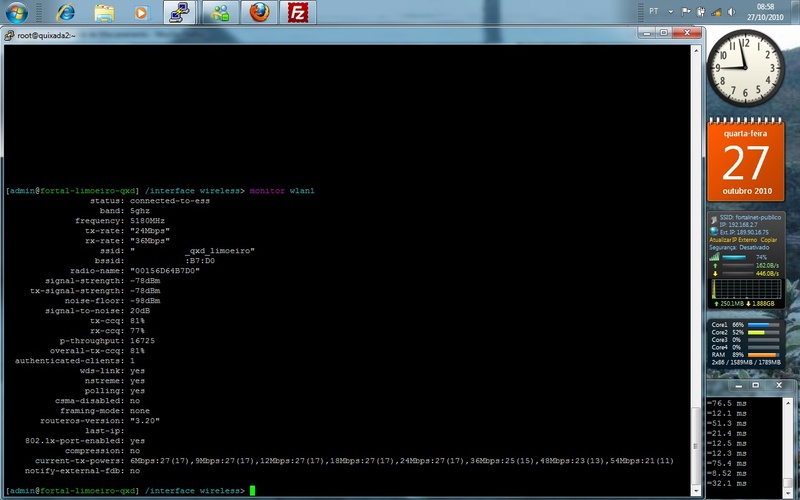Click the globe icon beside Ext. IP
800x500 pixels.
coord(714,232)
